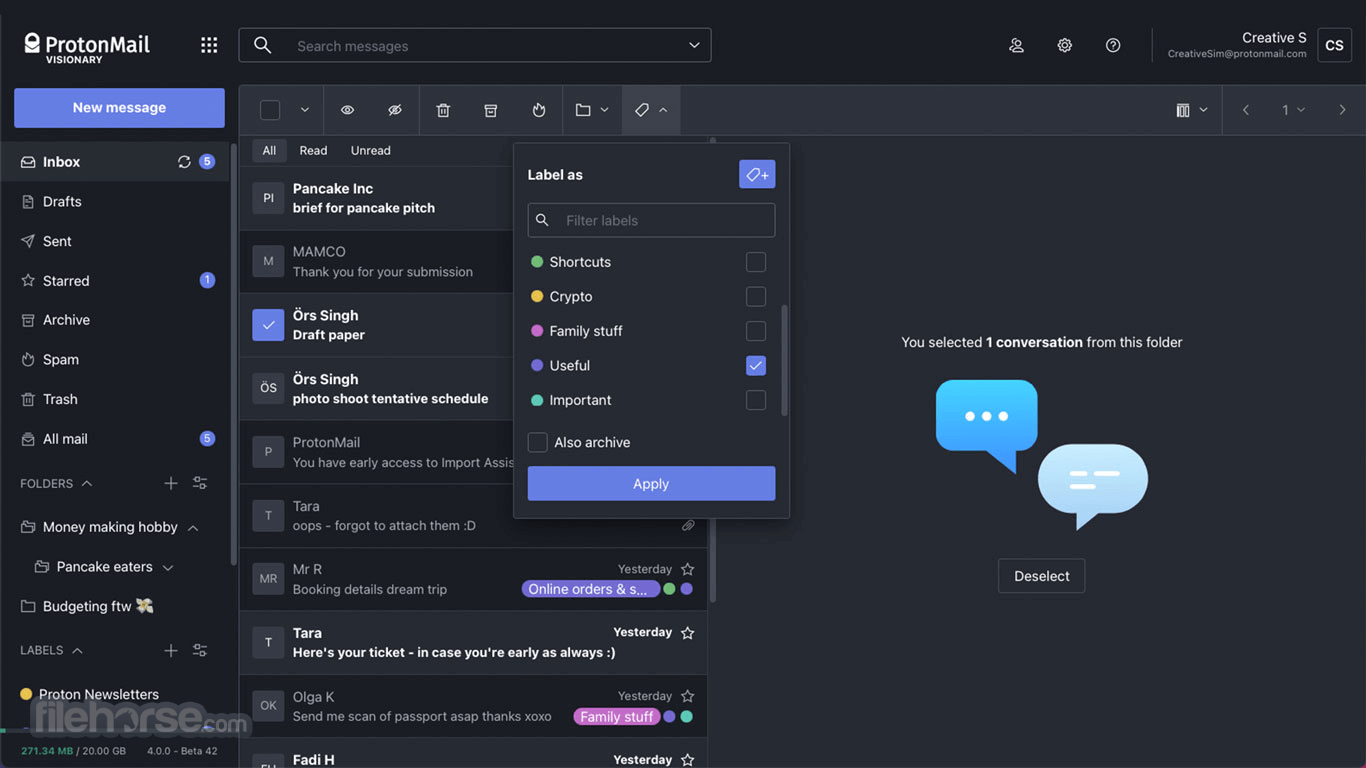Screen dimensions: 1366x768
Task: Tick the Crypto label checkbox
Action: tap(756, 296)
